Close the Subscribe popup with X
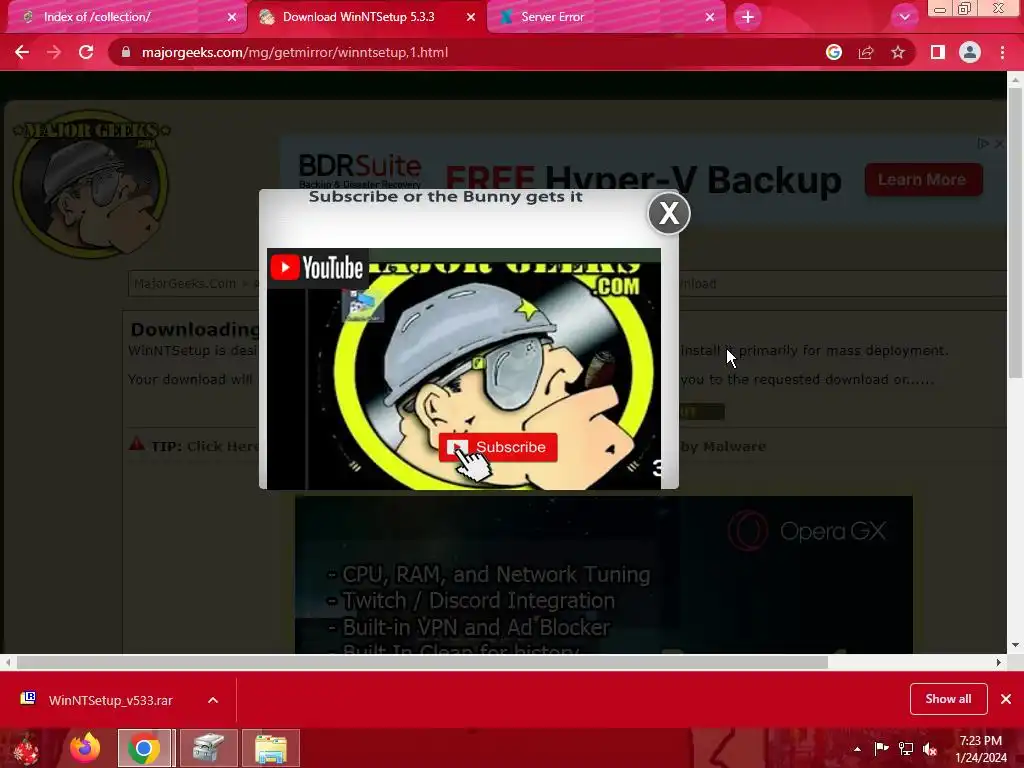This screenshot has height=768, width=1024. click(x=669, y=213)
